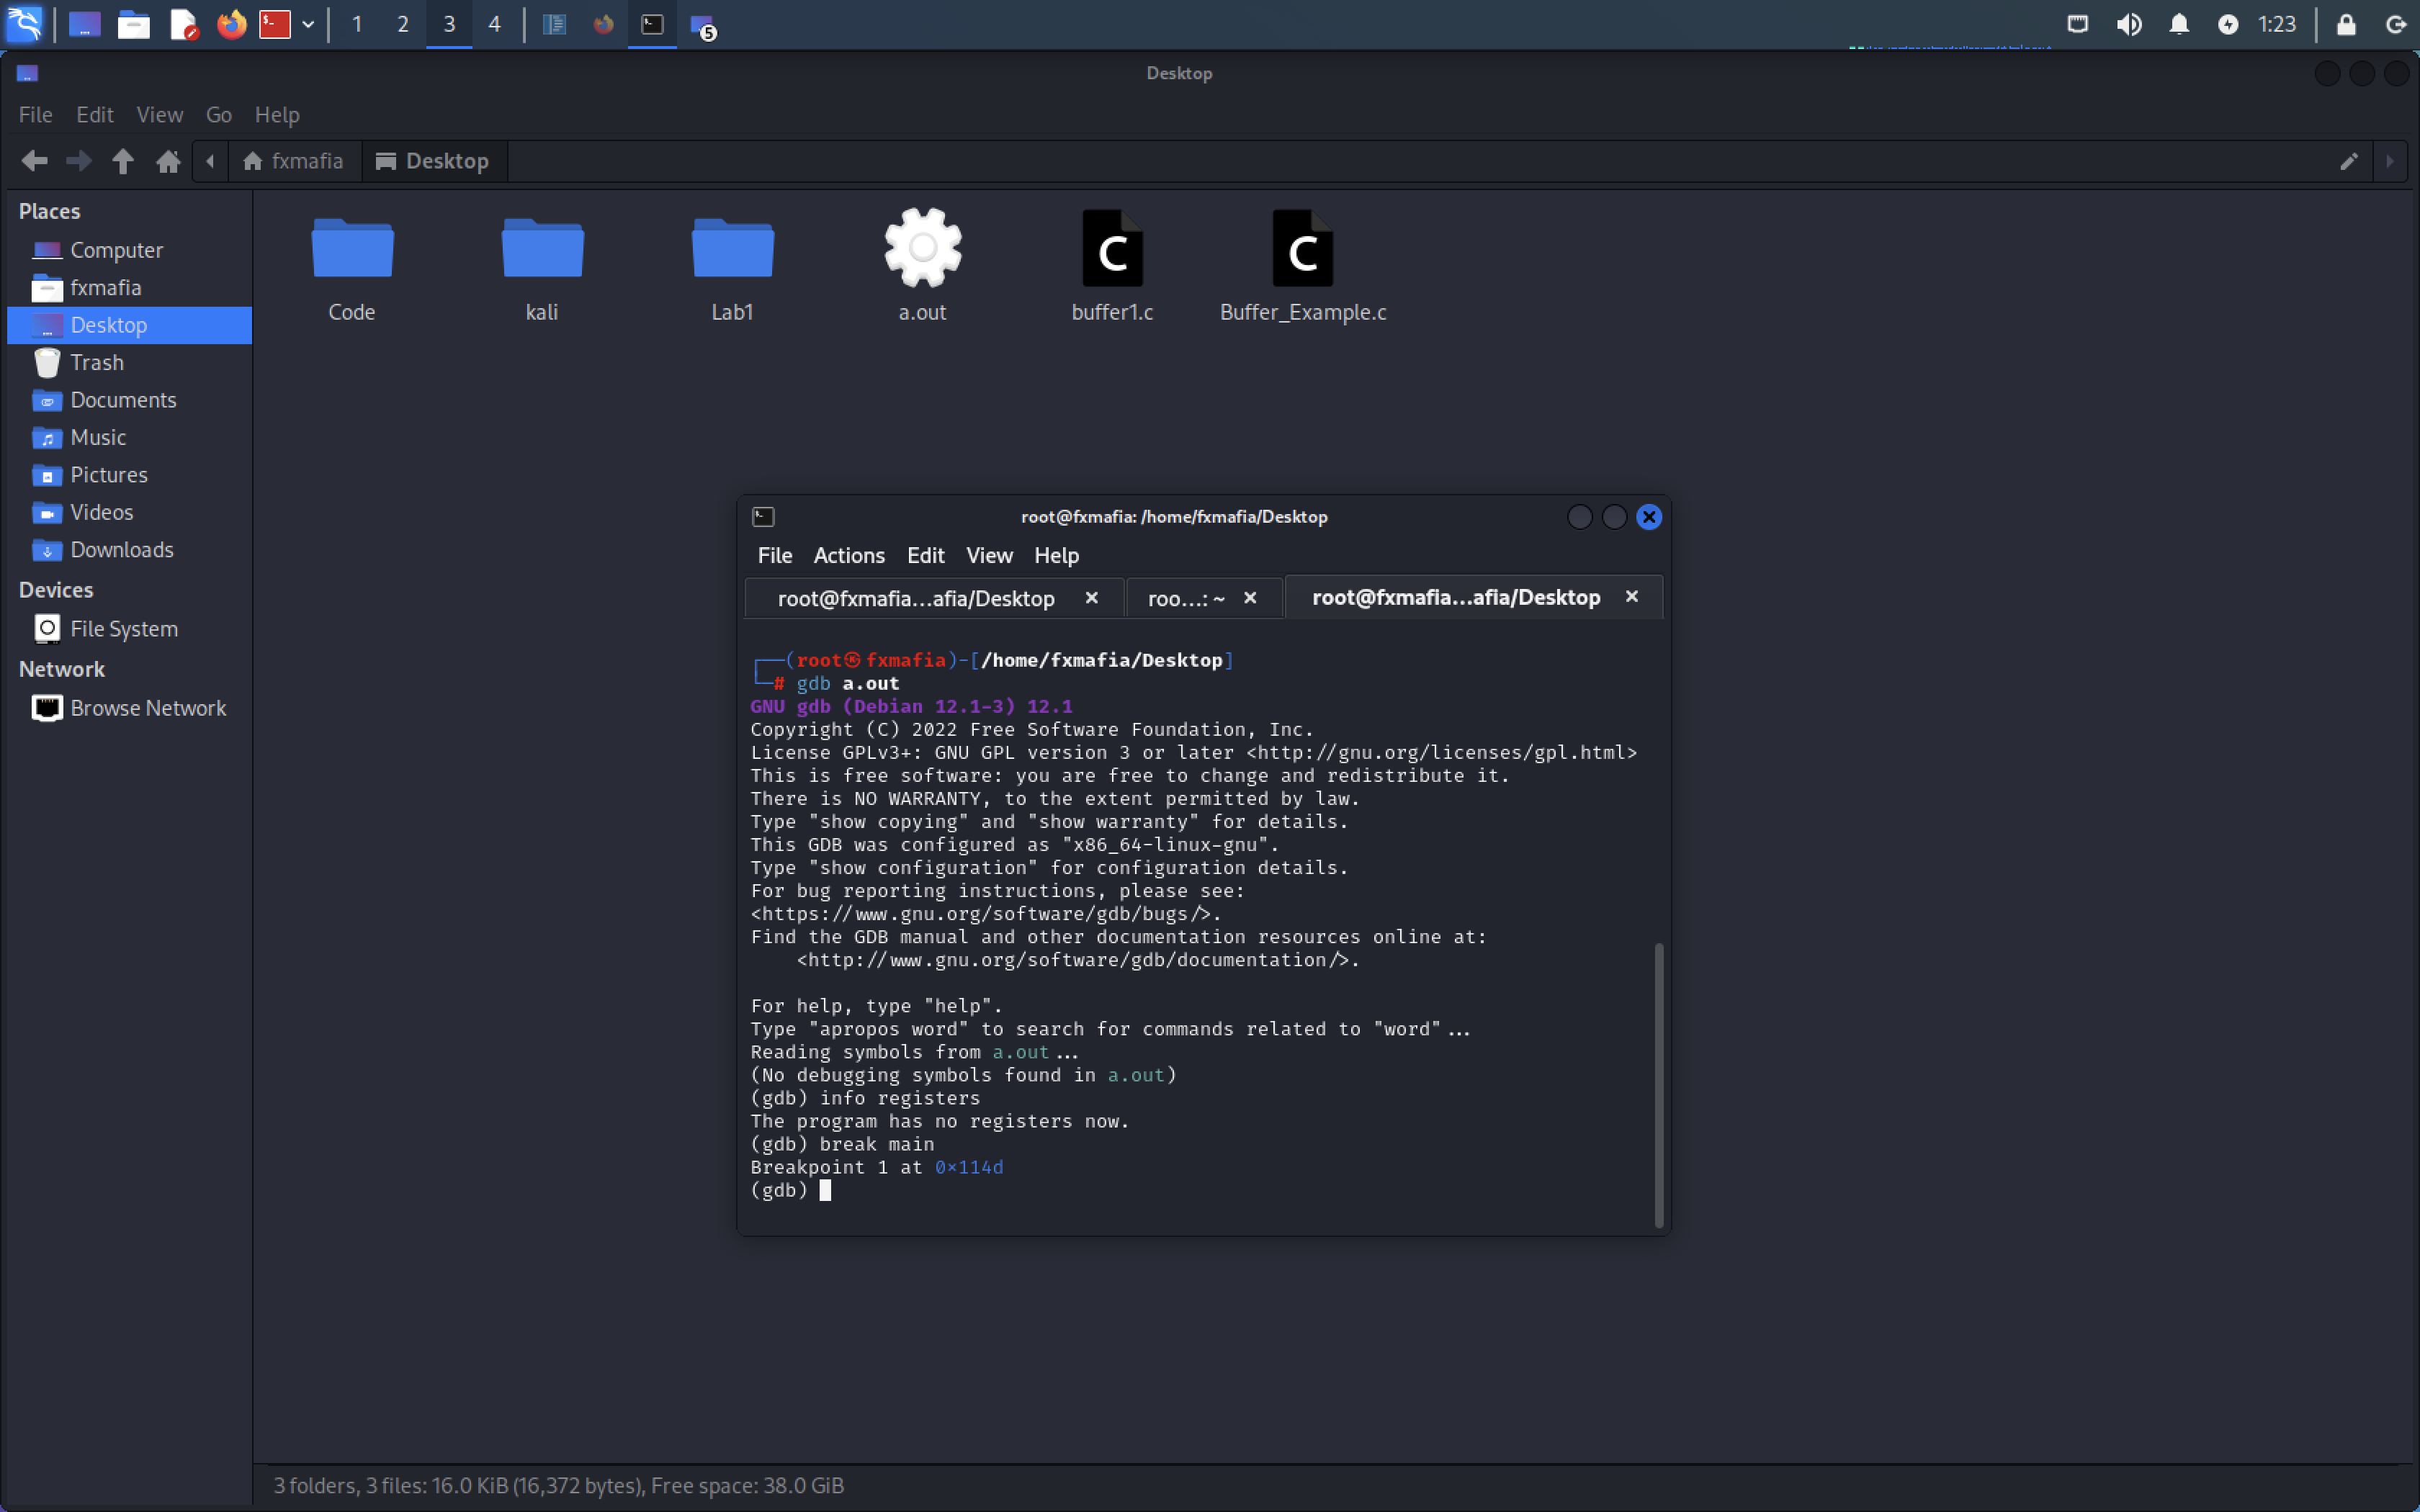Open the text editor launcher in panel

click(x=183, y=24)
